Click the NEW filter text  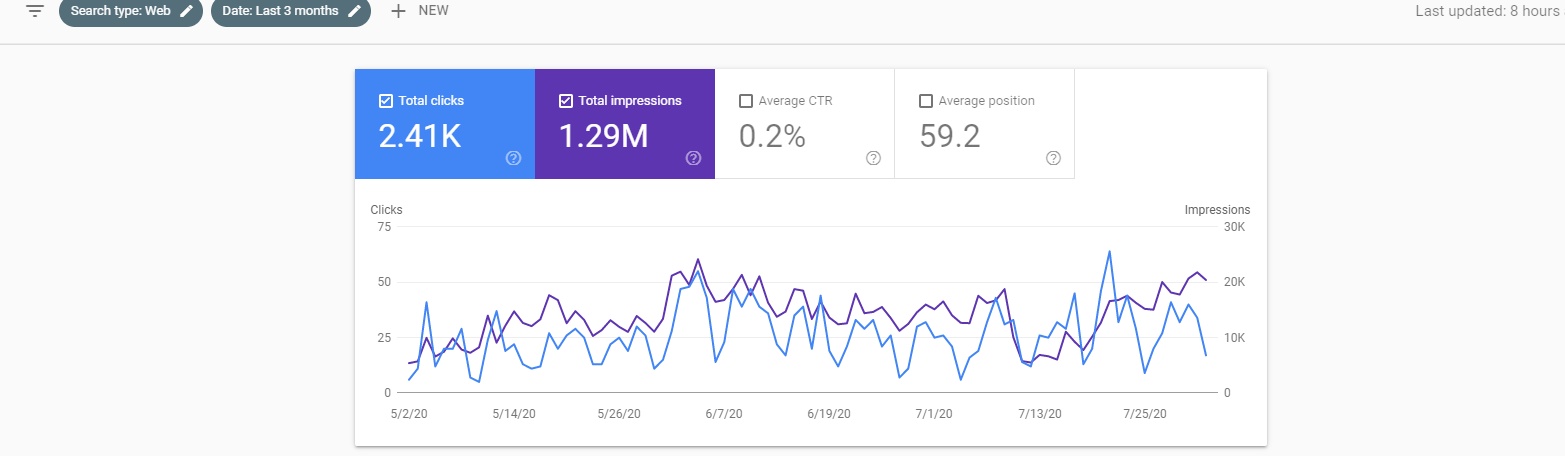tap(433, 11)
